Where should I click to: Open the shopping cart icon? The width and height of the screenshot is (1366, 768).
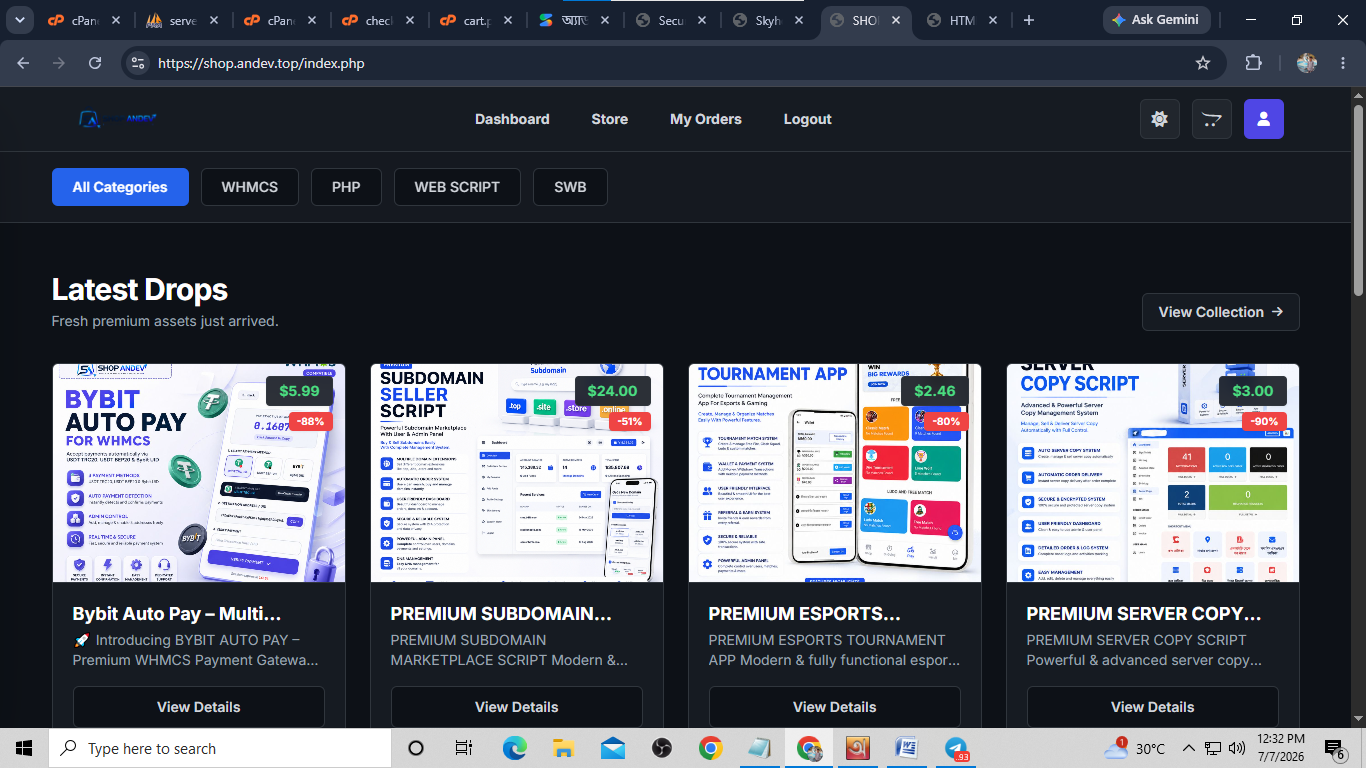[1212, 119]
